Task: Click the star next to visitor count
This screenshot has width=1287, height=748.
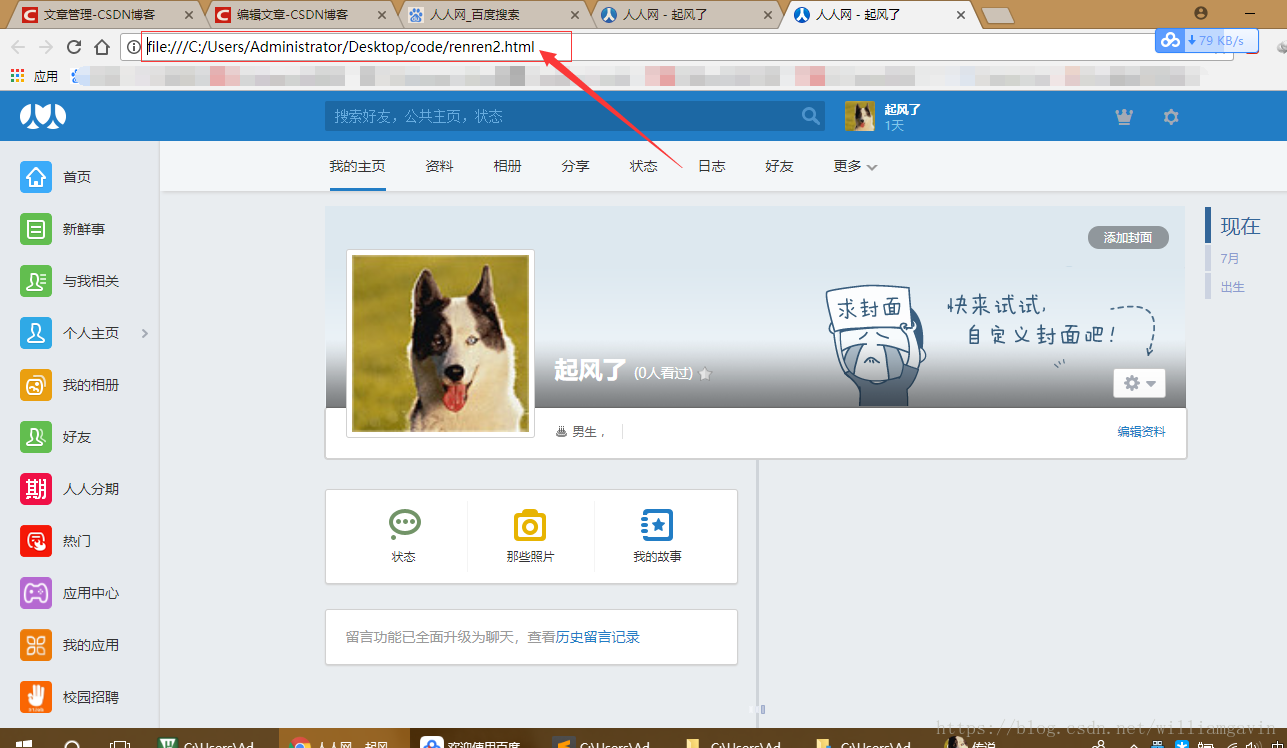Action: click(x=705, y=373)
